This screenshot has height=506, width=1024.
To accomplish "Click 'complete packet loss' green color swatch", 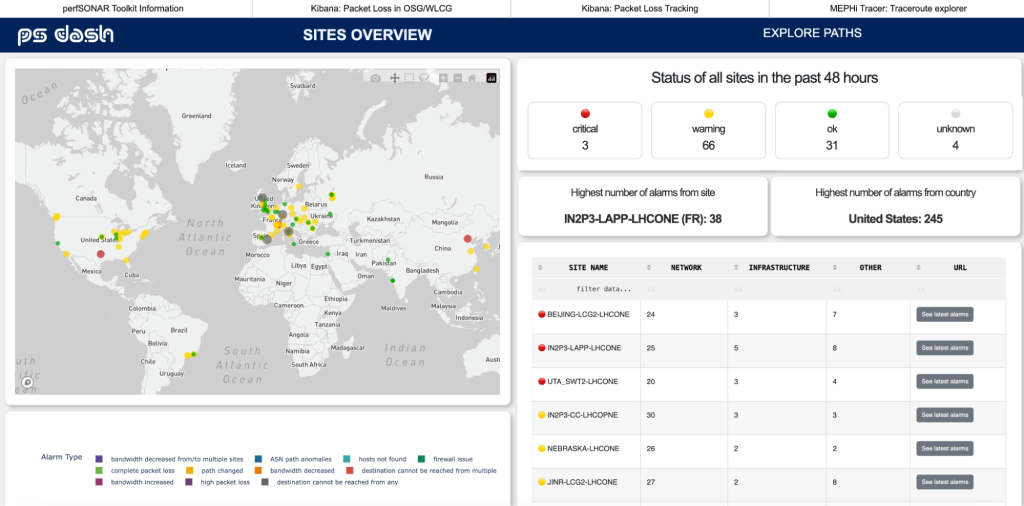I will click(x=99, y=470).
